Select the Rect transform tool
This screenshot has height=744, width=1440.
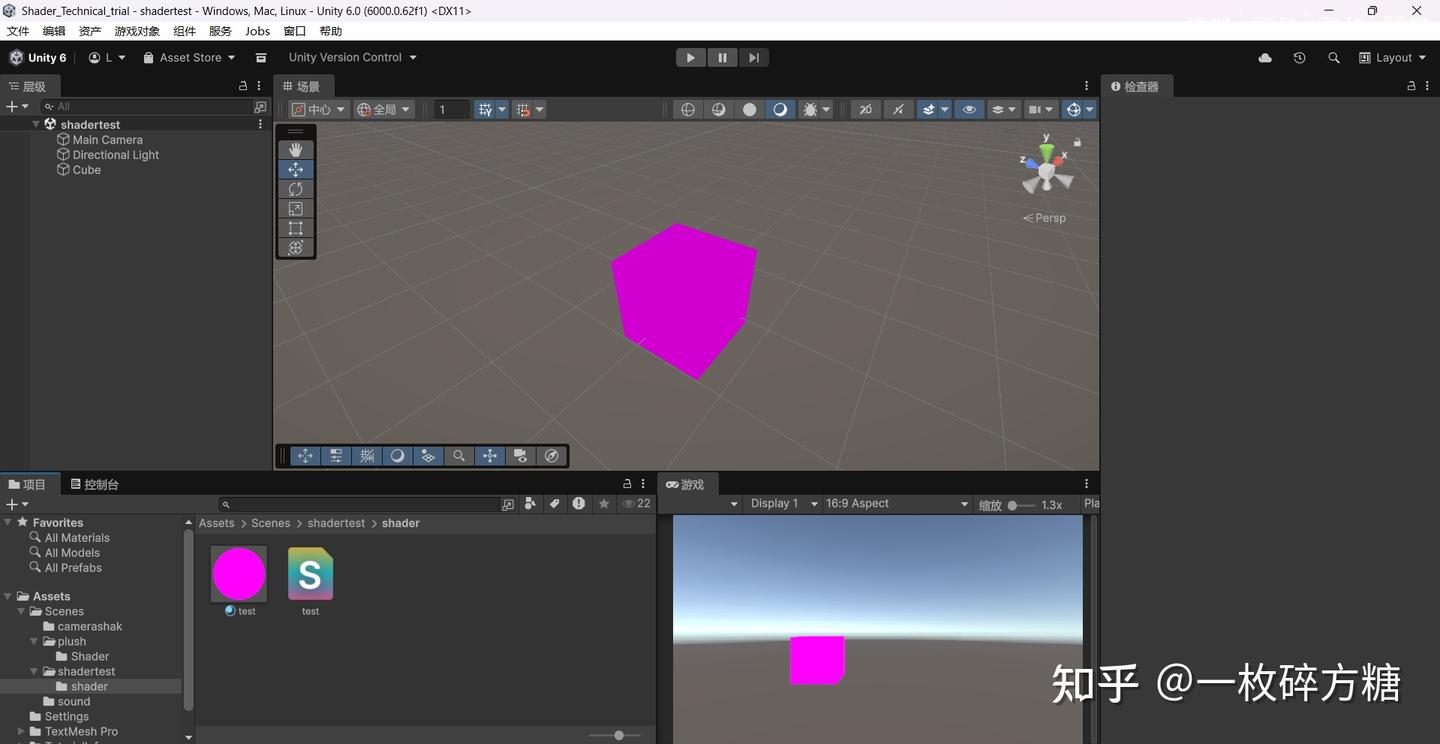(x=295, y=227)
